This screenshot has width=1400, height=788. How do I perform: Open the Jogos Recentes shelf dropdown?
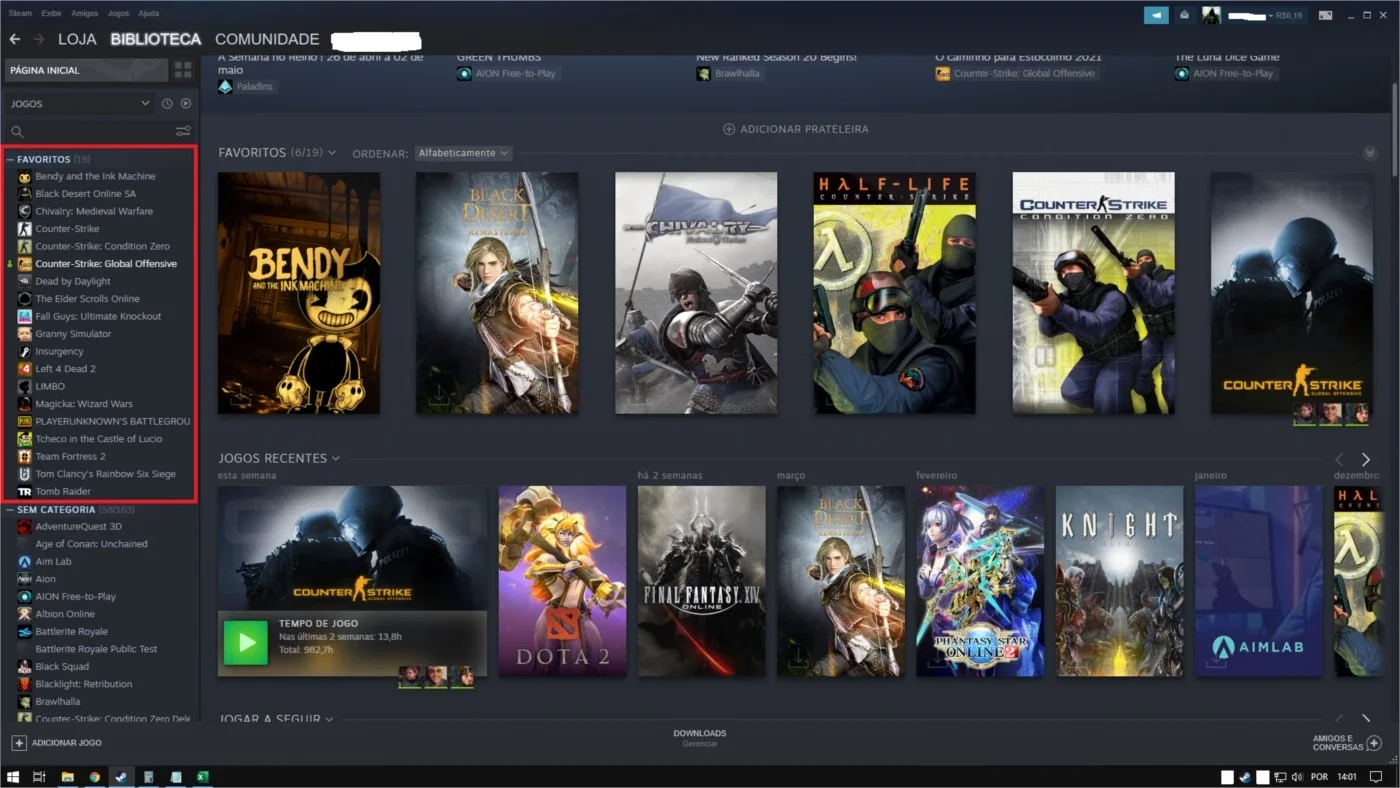(336, 458)
